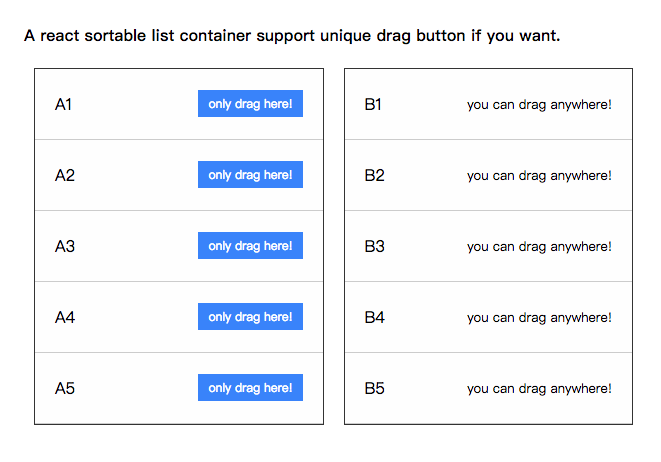Viewport: 661px width, 462px height.
Task: Click the A5 item label
Action: pos(64,388)
